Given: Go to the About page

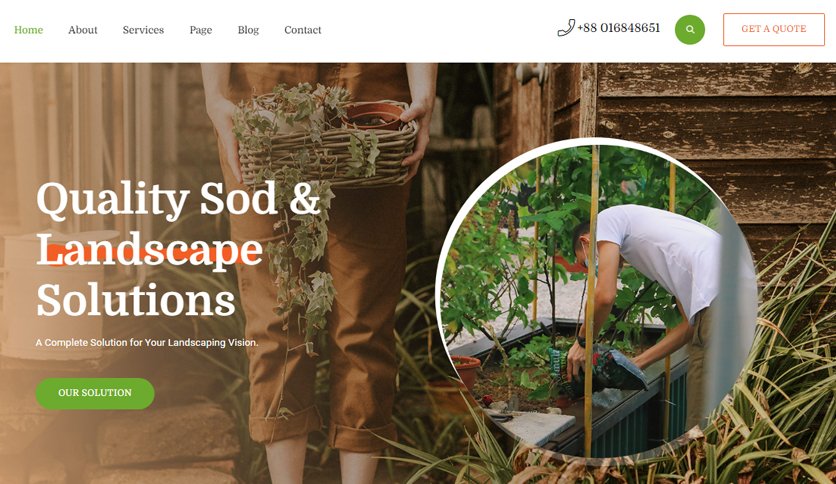Looking at the screenshot, I should pyautogui.click(x=83, y=30).
